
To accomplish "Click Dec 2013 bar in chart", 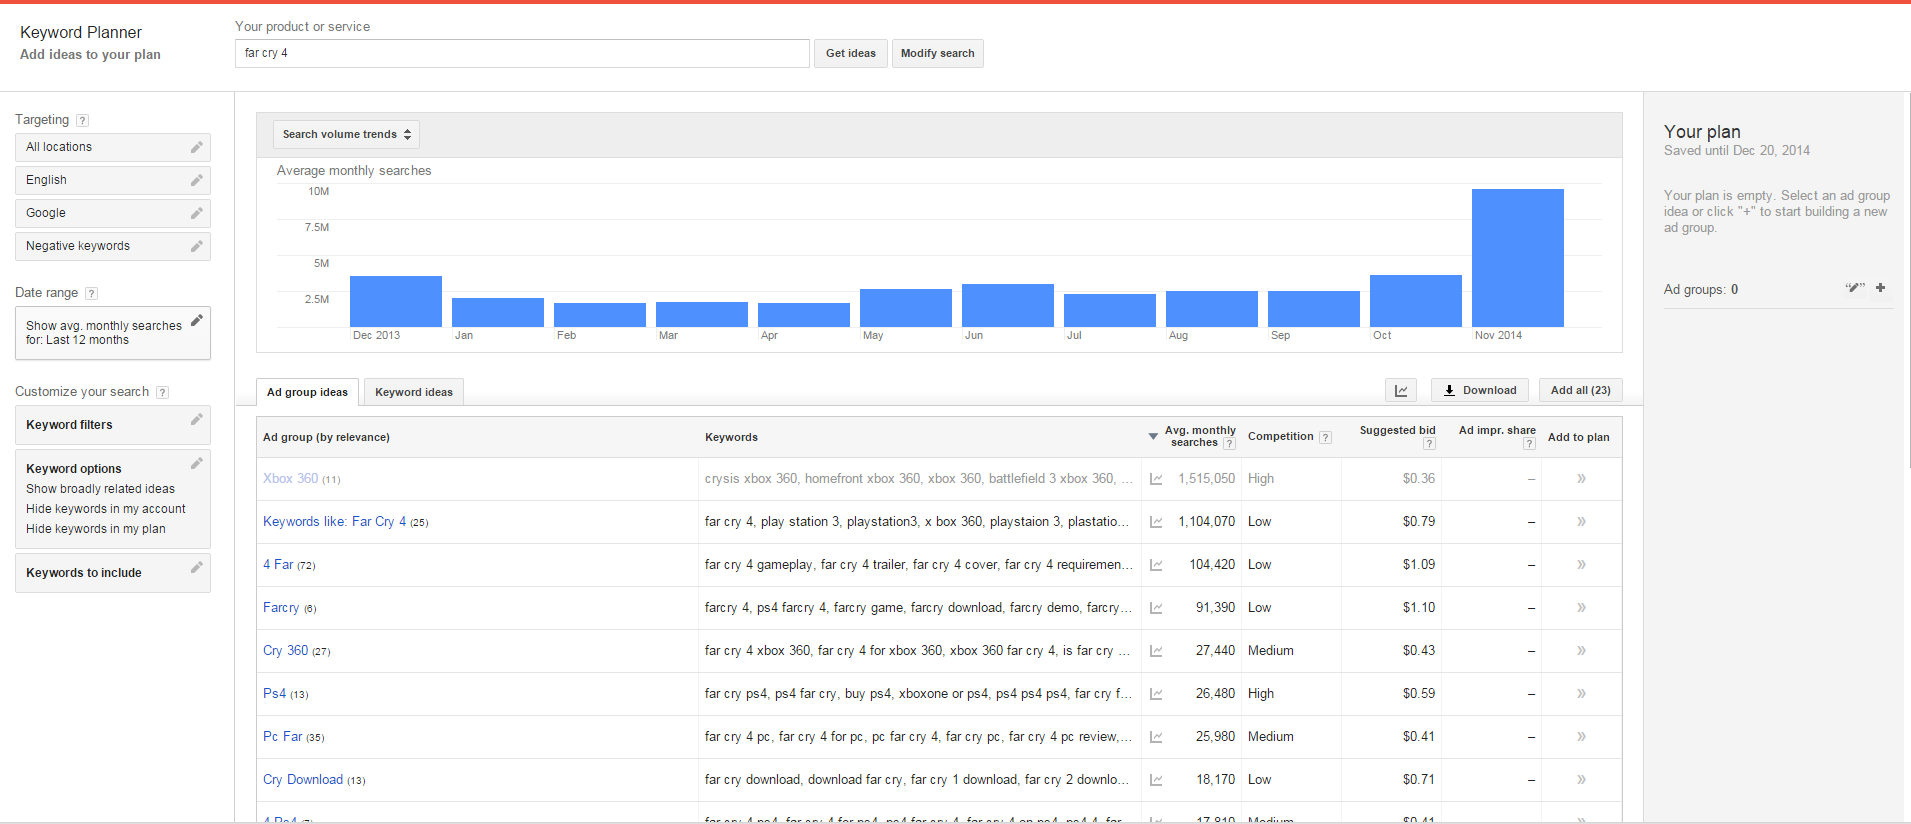I will pos(395,301).
